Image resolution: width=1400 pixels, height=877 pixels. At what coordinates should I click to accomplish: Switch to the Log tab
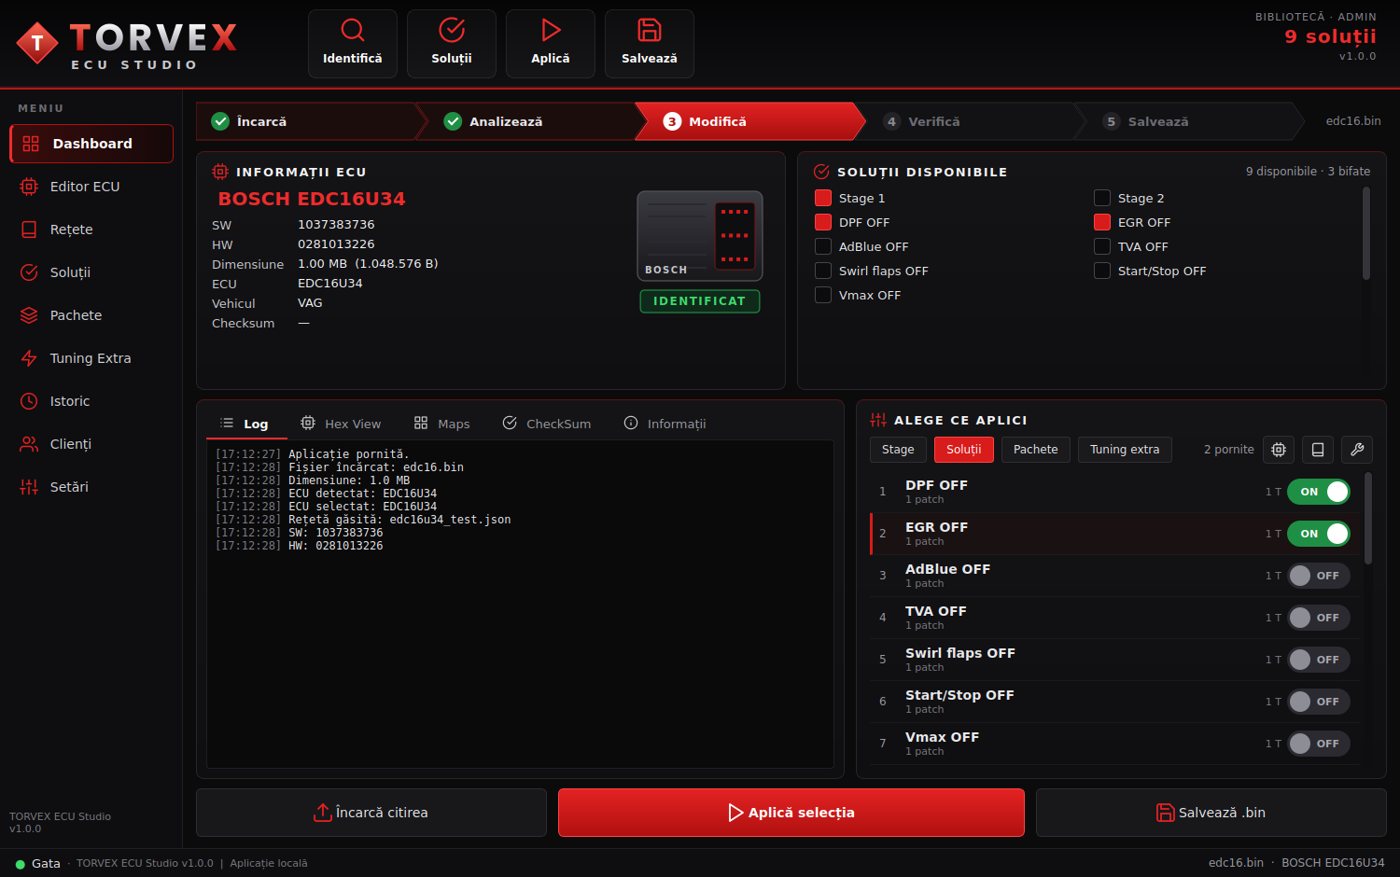pyautogui.click(x=246, y=424)
